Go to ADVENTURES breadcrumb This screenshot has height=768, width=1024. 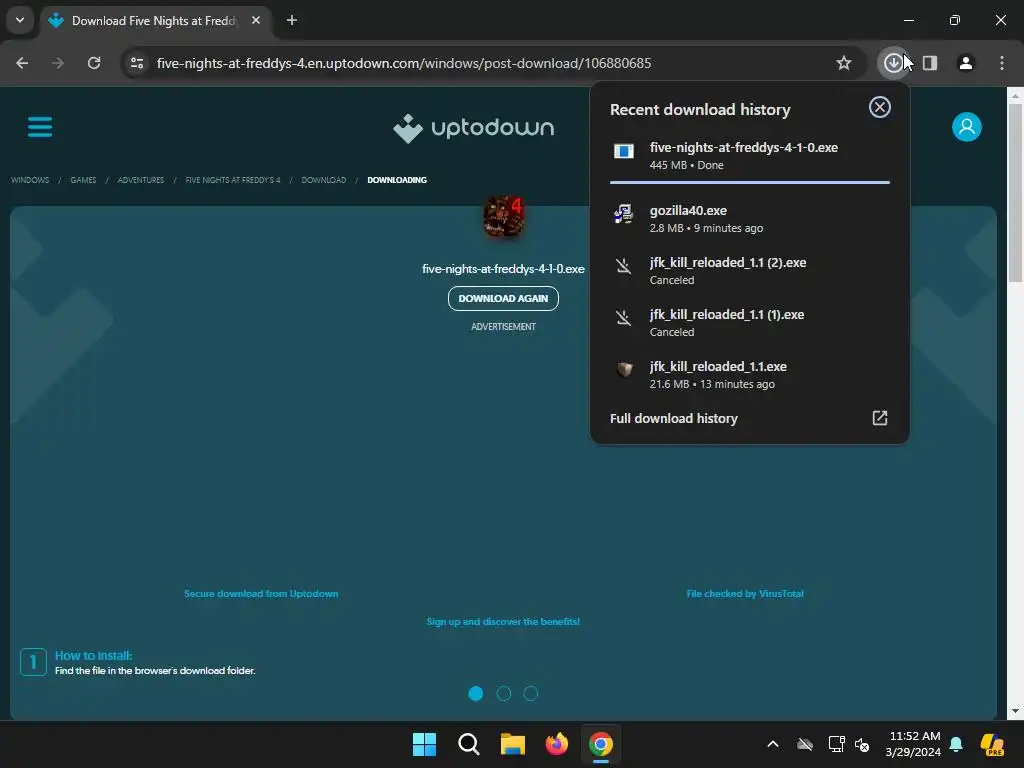(x=140, y=180)
